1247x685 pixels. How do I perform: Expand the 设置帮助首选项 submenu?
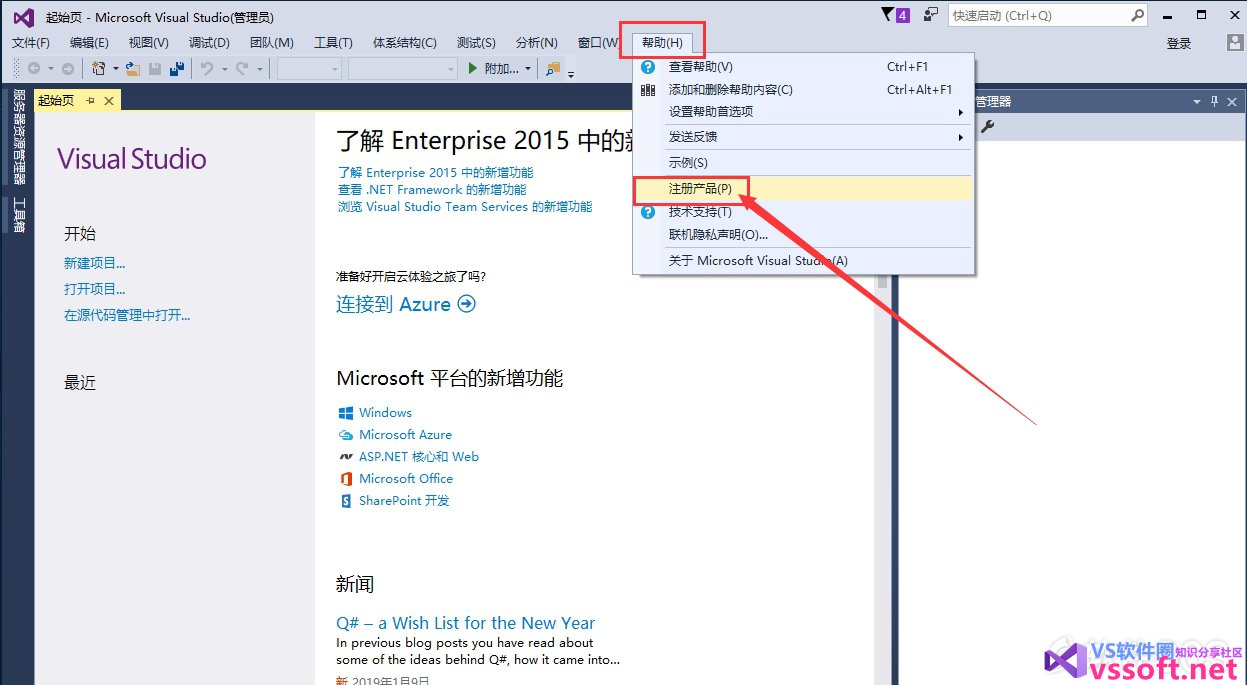click(803, 112)
